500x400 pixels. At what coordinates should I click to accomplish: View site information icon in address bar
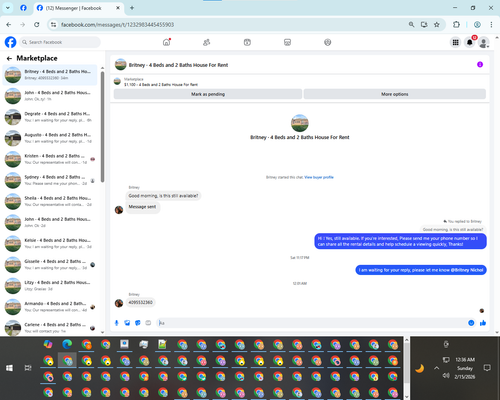point(53,25)
